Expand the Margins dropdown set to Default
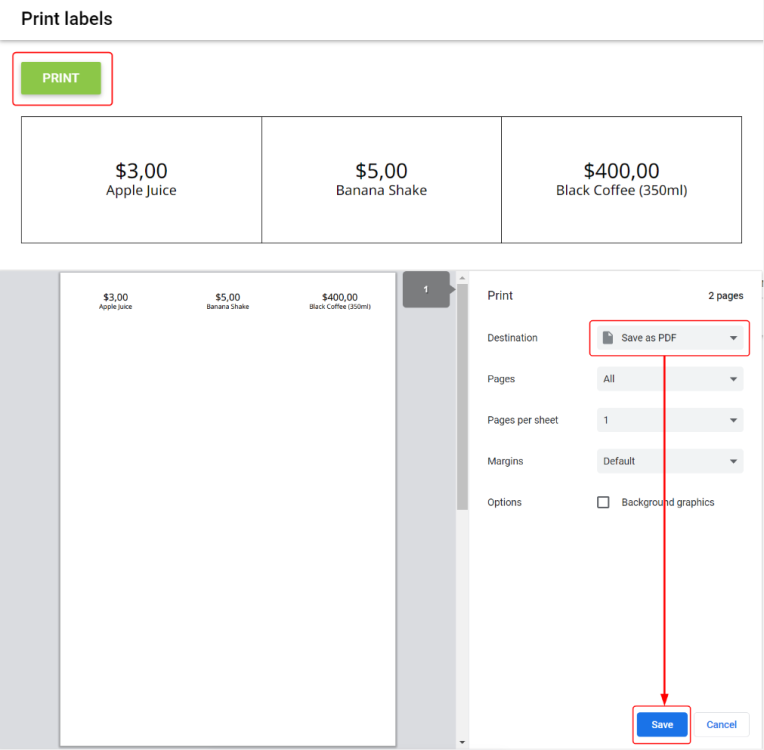The height and width of the screenshot is (750, 764). tap(670, 461)
